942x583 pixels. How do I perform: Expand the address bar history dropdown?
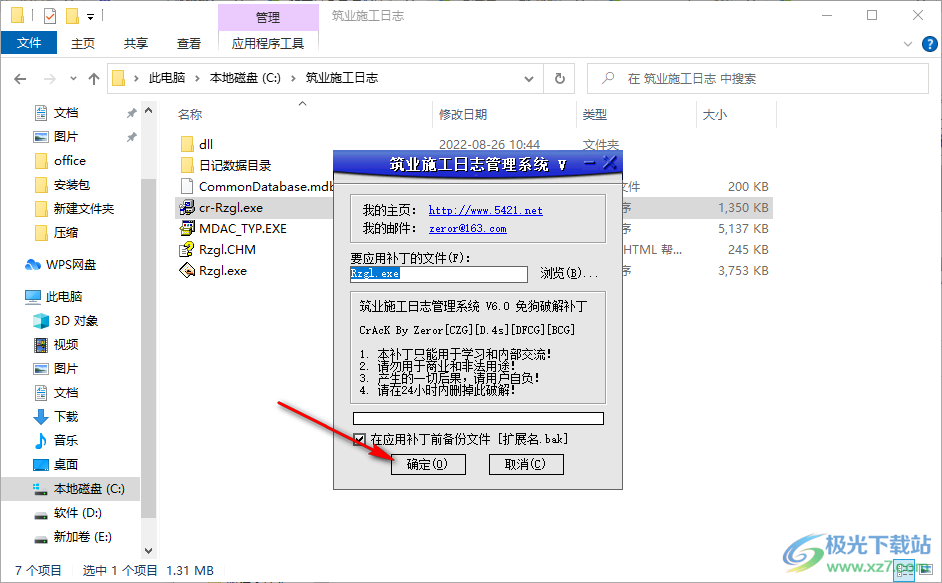pos(529,77)
